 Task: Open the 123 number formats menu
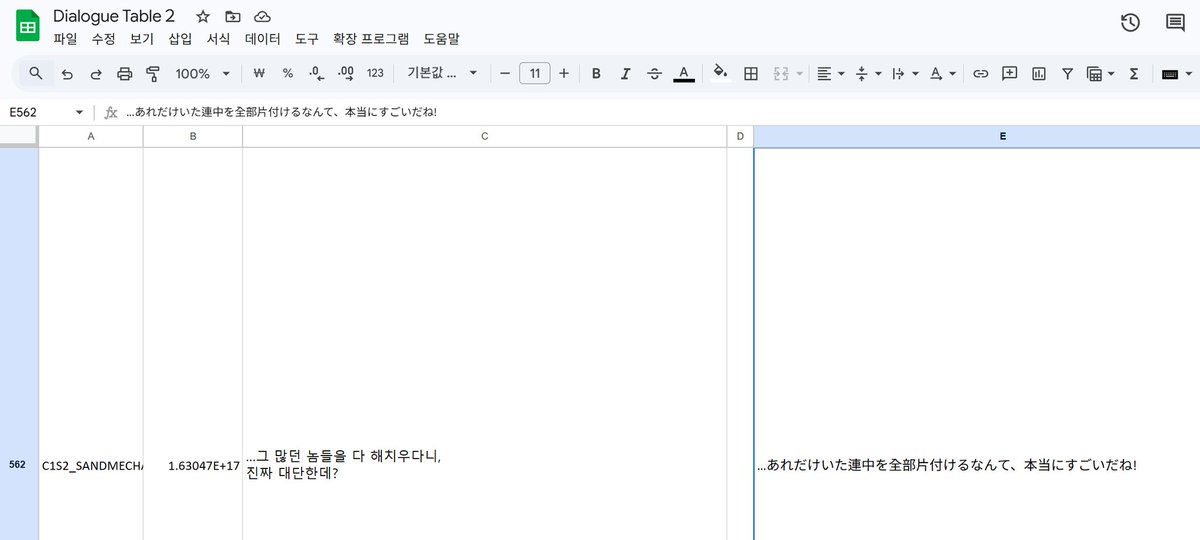[375, 73]
